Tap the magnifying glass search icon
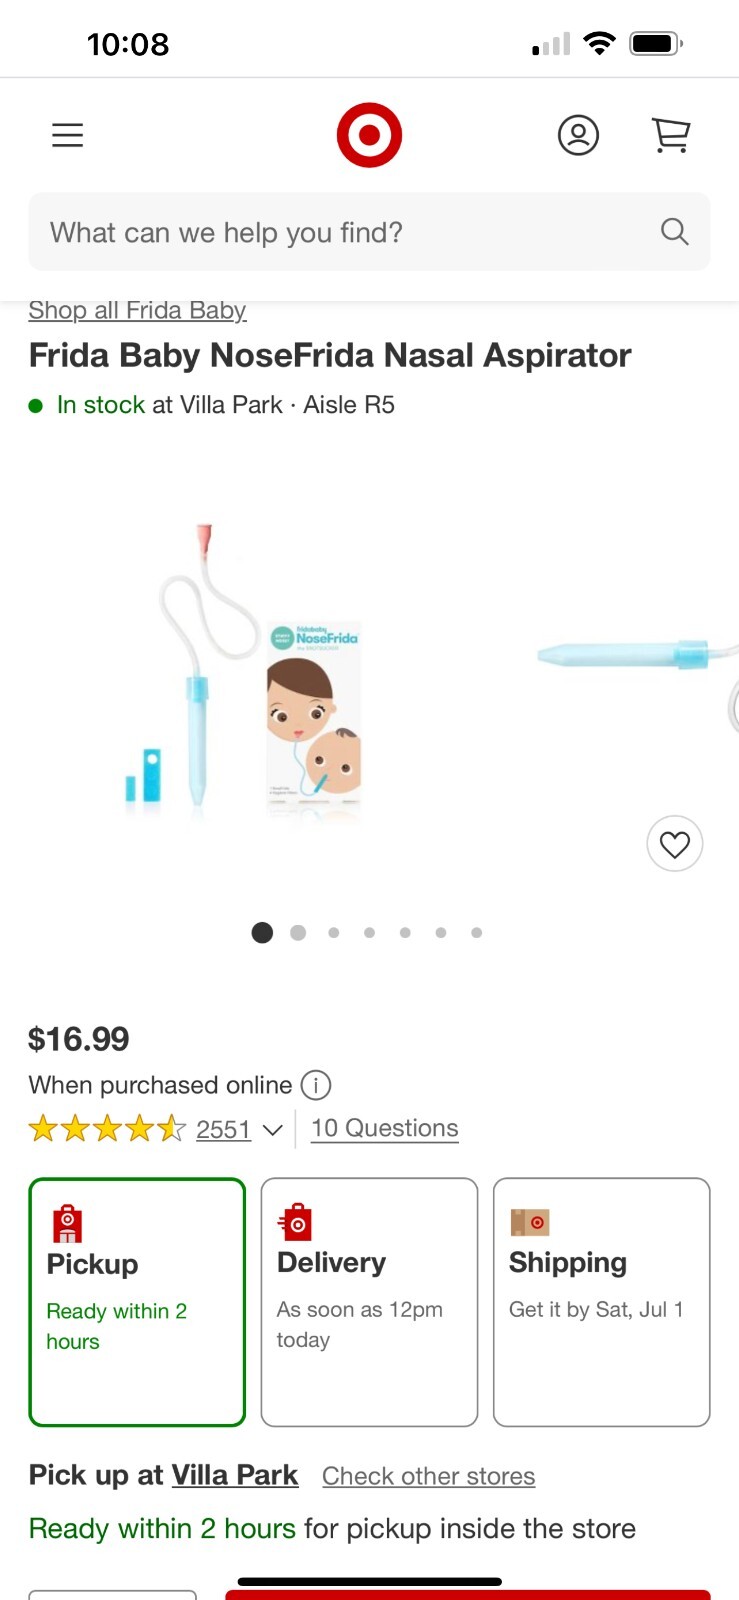The width and height of the screenshot is (739, 1600). pyautogui.click(x=675, y=232)
